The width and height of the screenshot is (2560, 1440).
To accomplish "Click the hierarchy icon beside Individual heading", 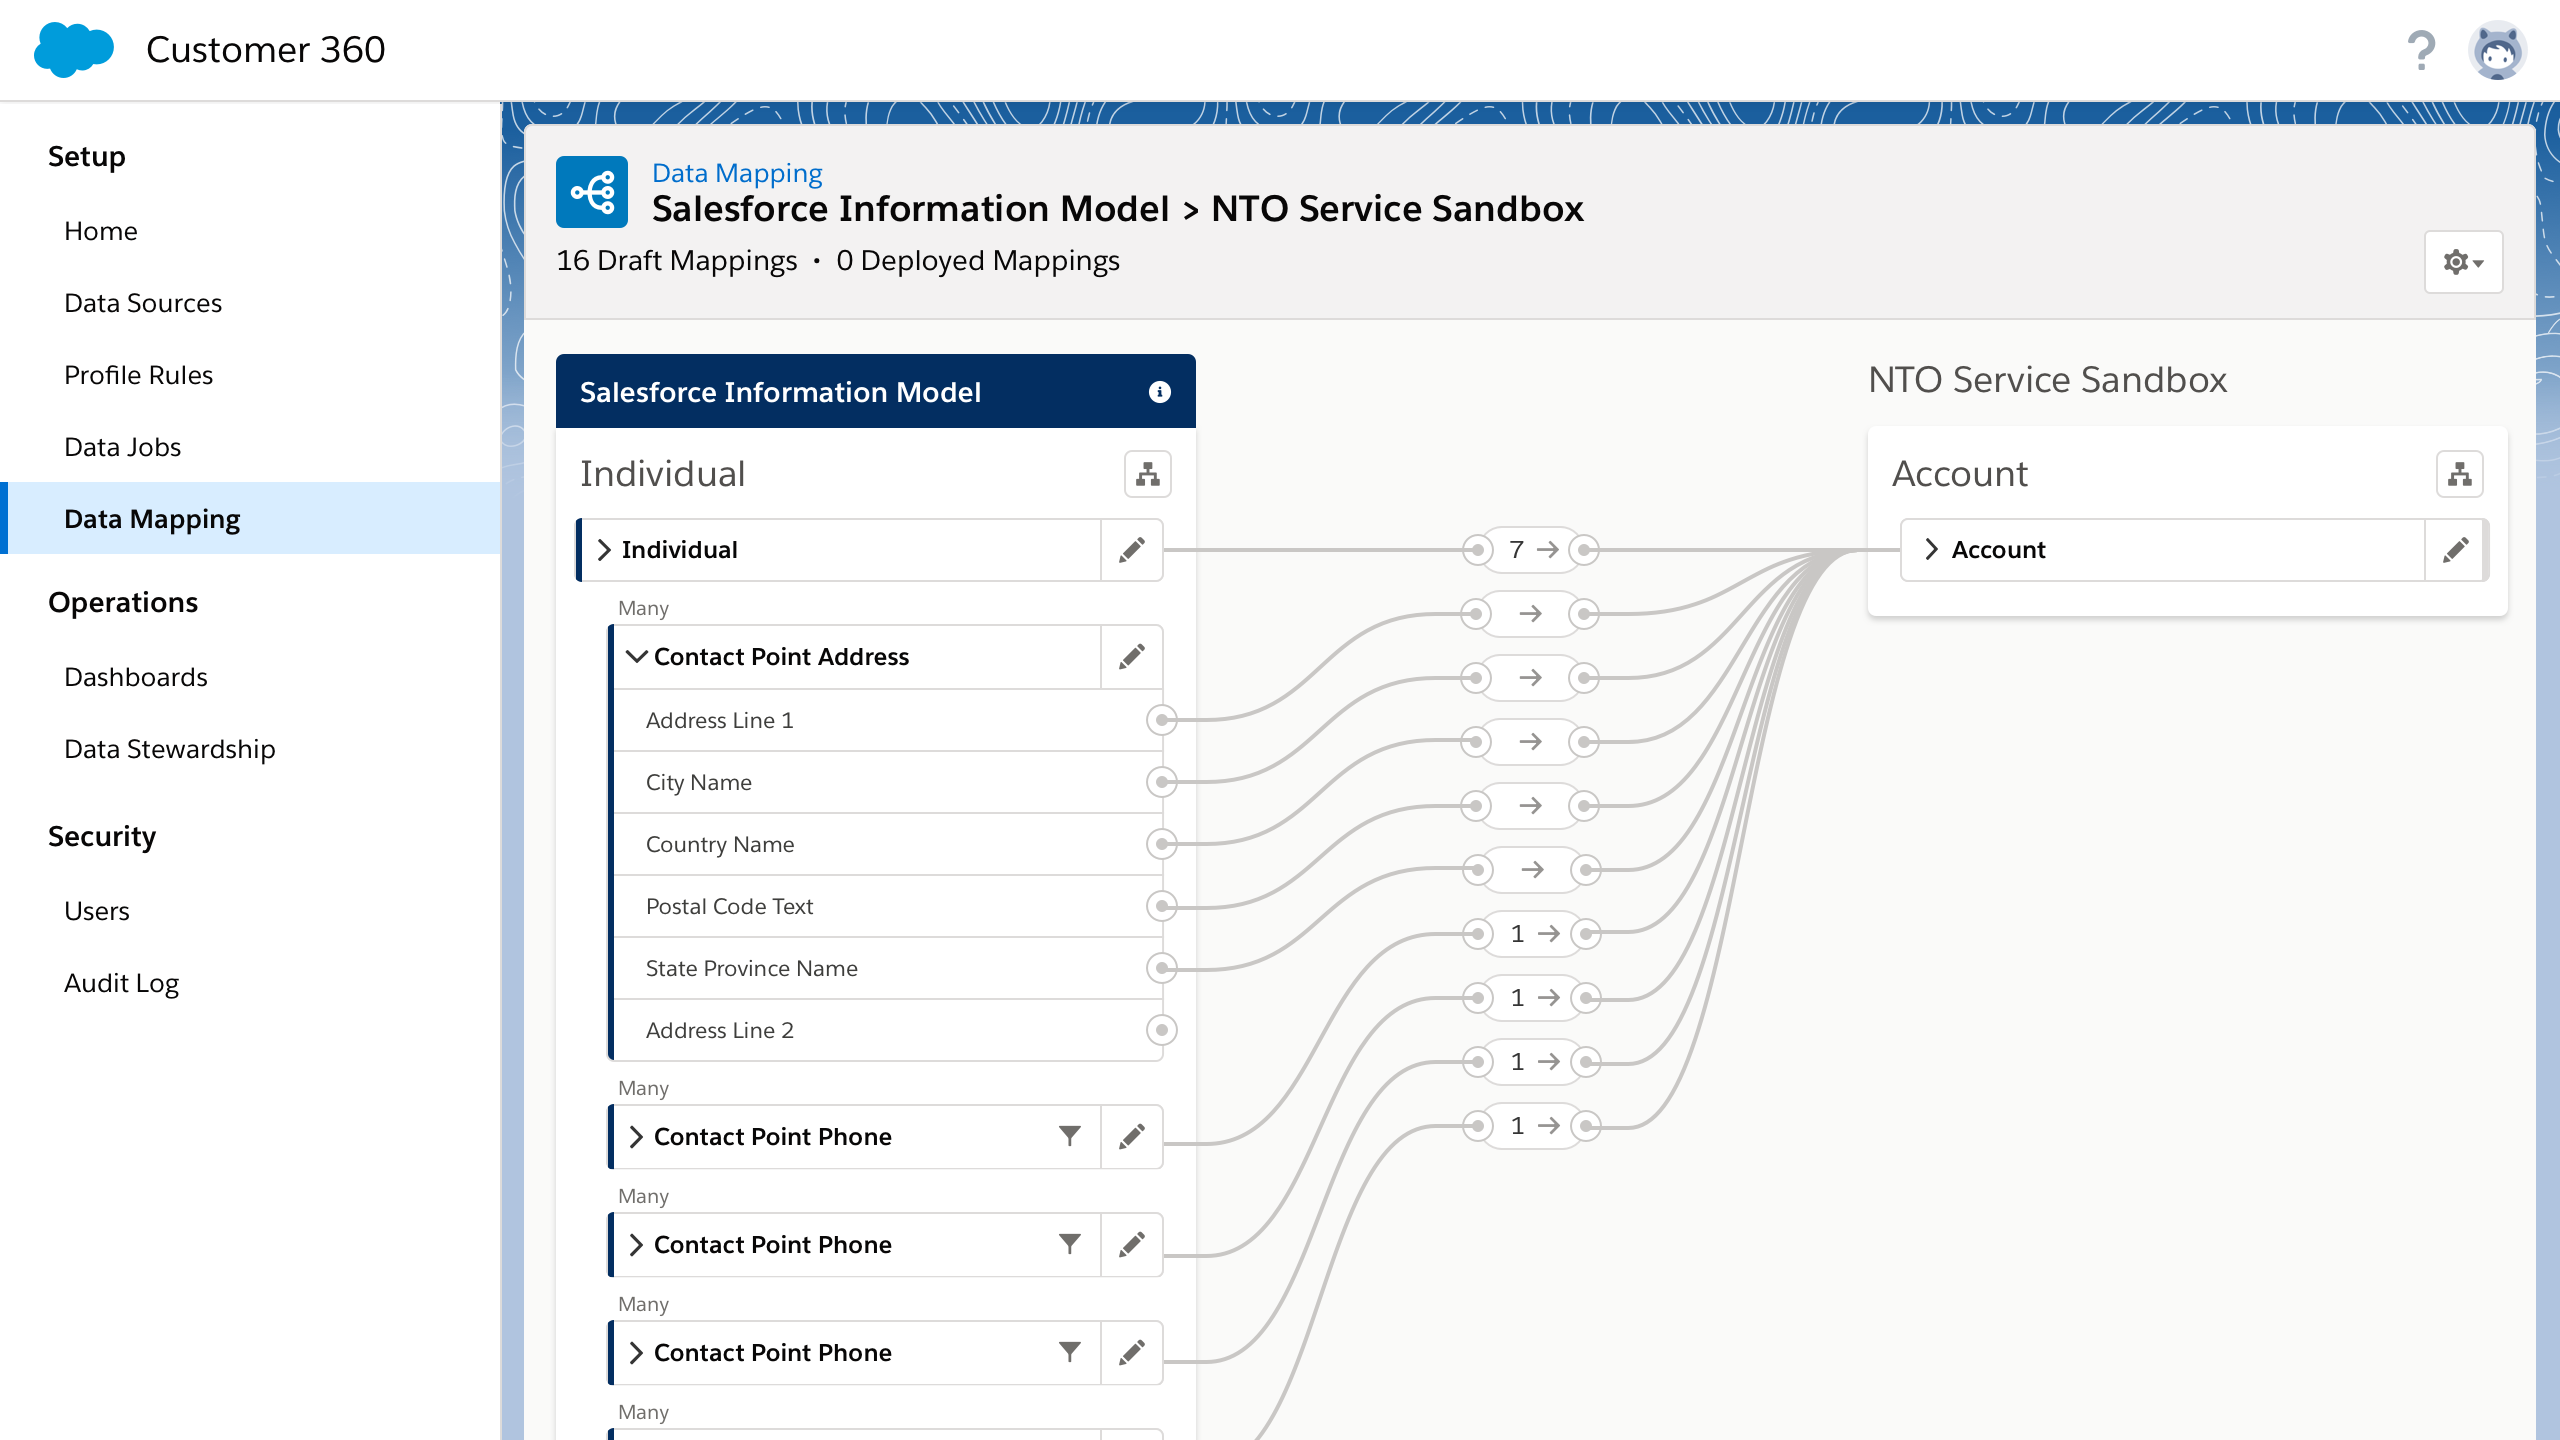I will (x=1147, y=474).
